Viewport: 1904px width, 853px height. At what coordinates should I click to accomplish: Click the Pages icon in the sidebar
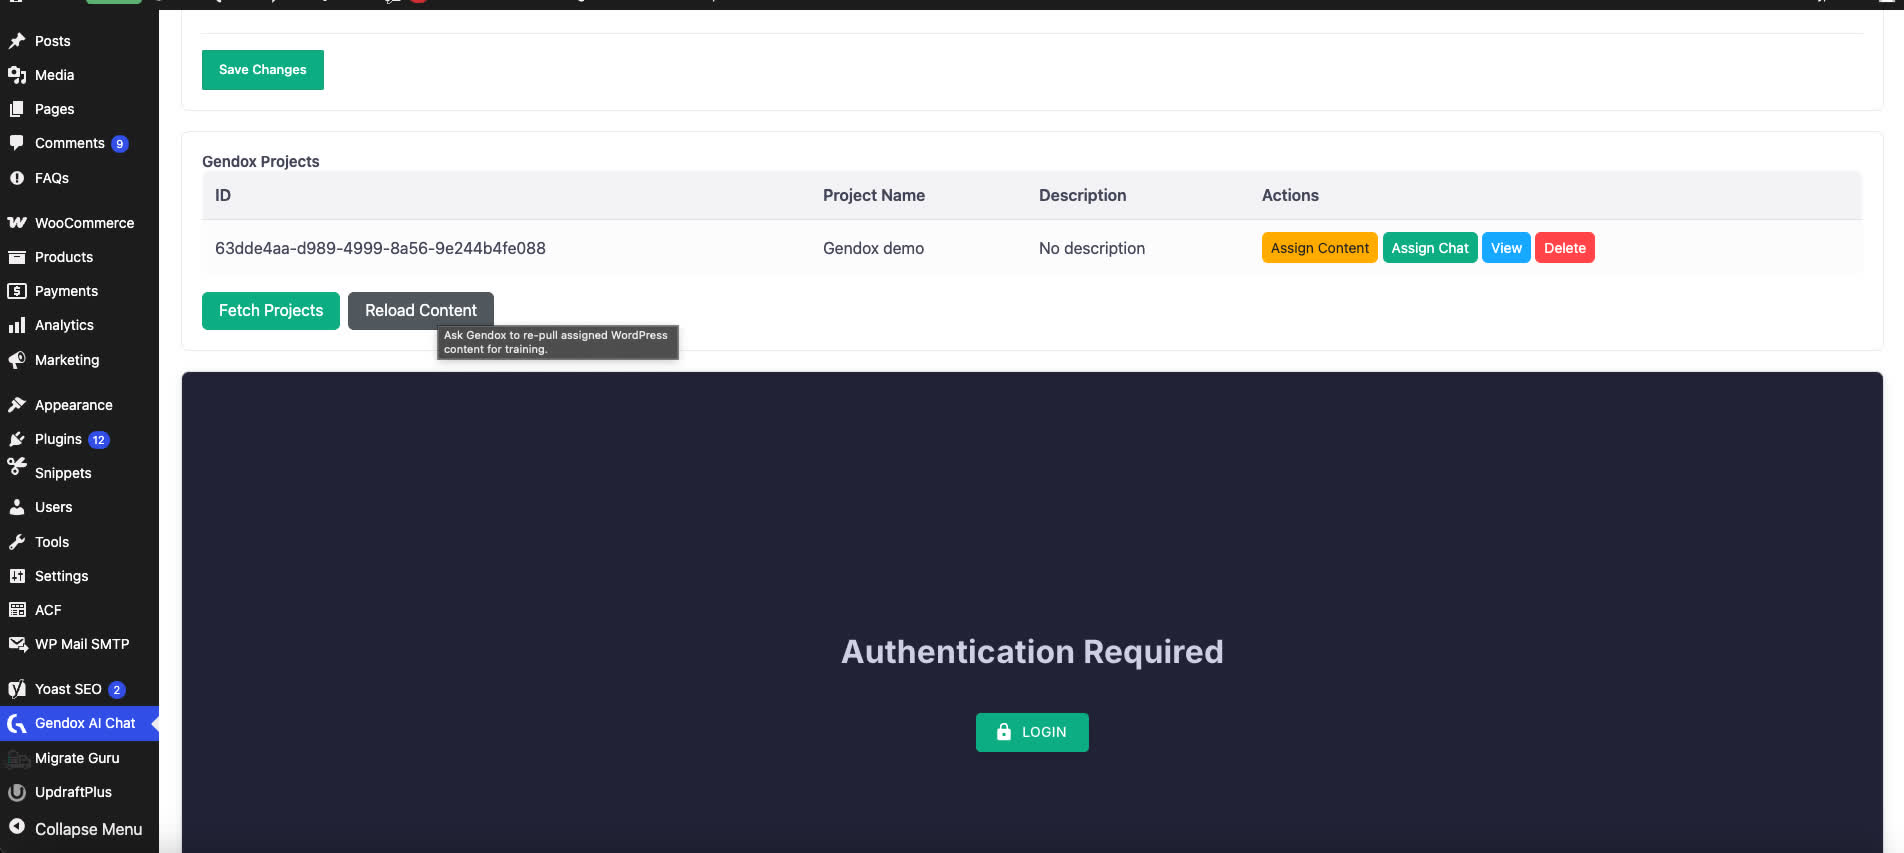(17, 109)
